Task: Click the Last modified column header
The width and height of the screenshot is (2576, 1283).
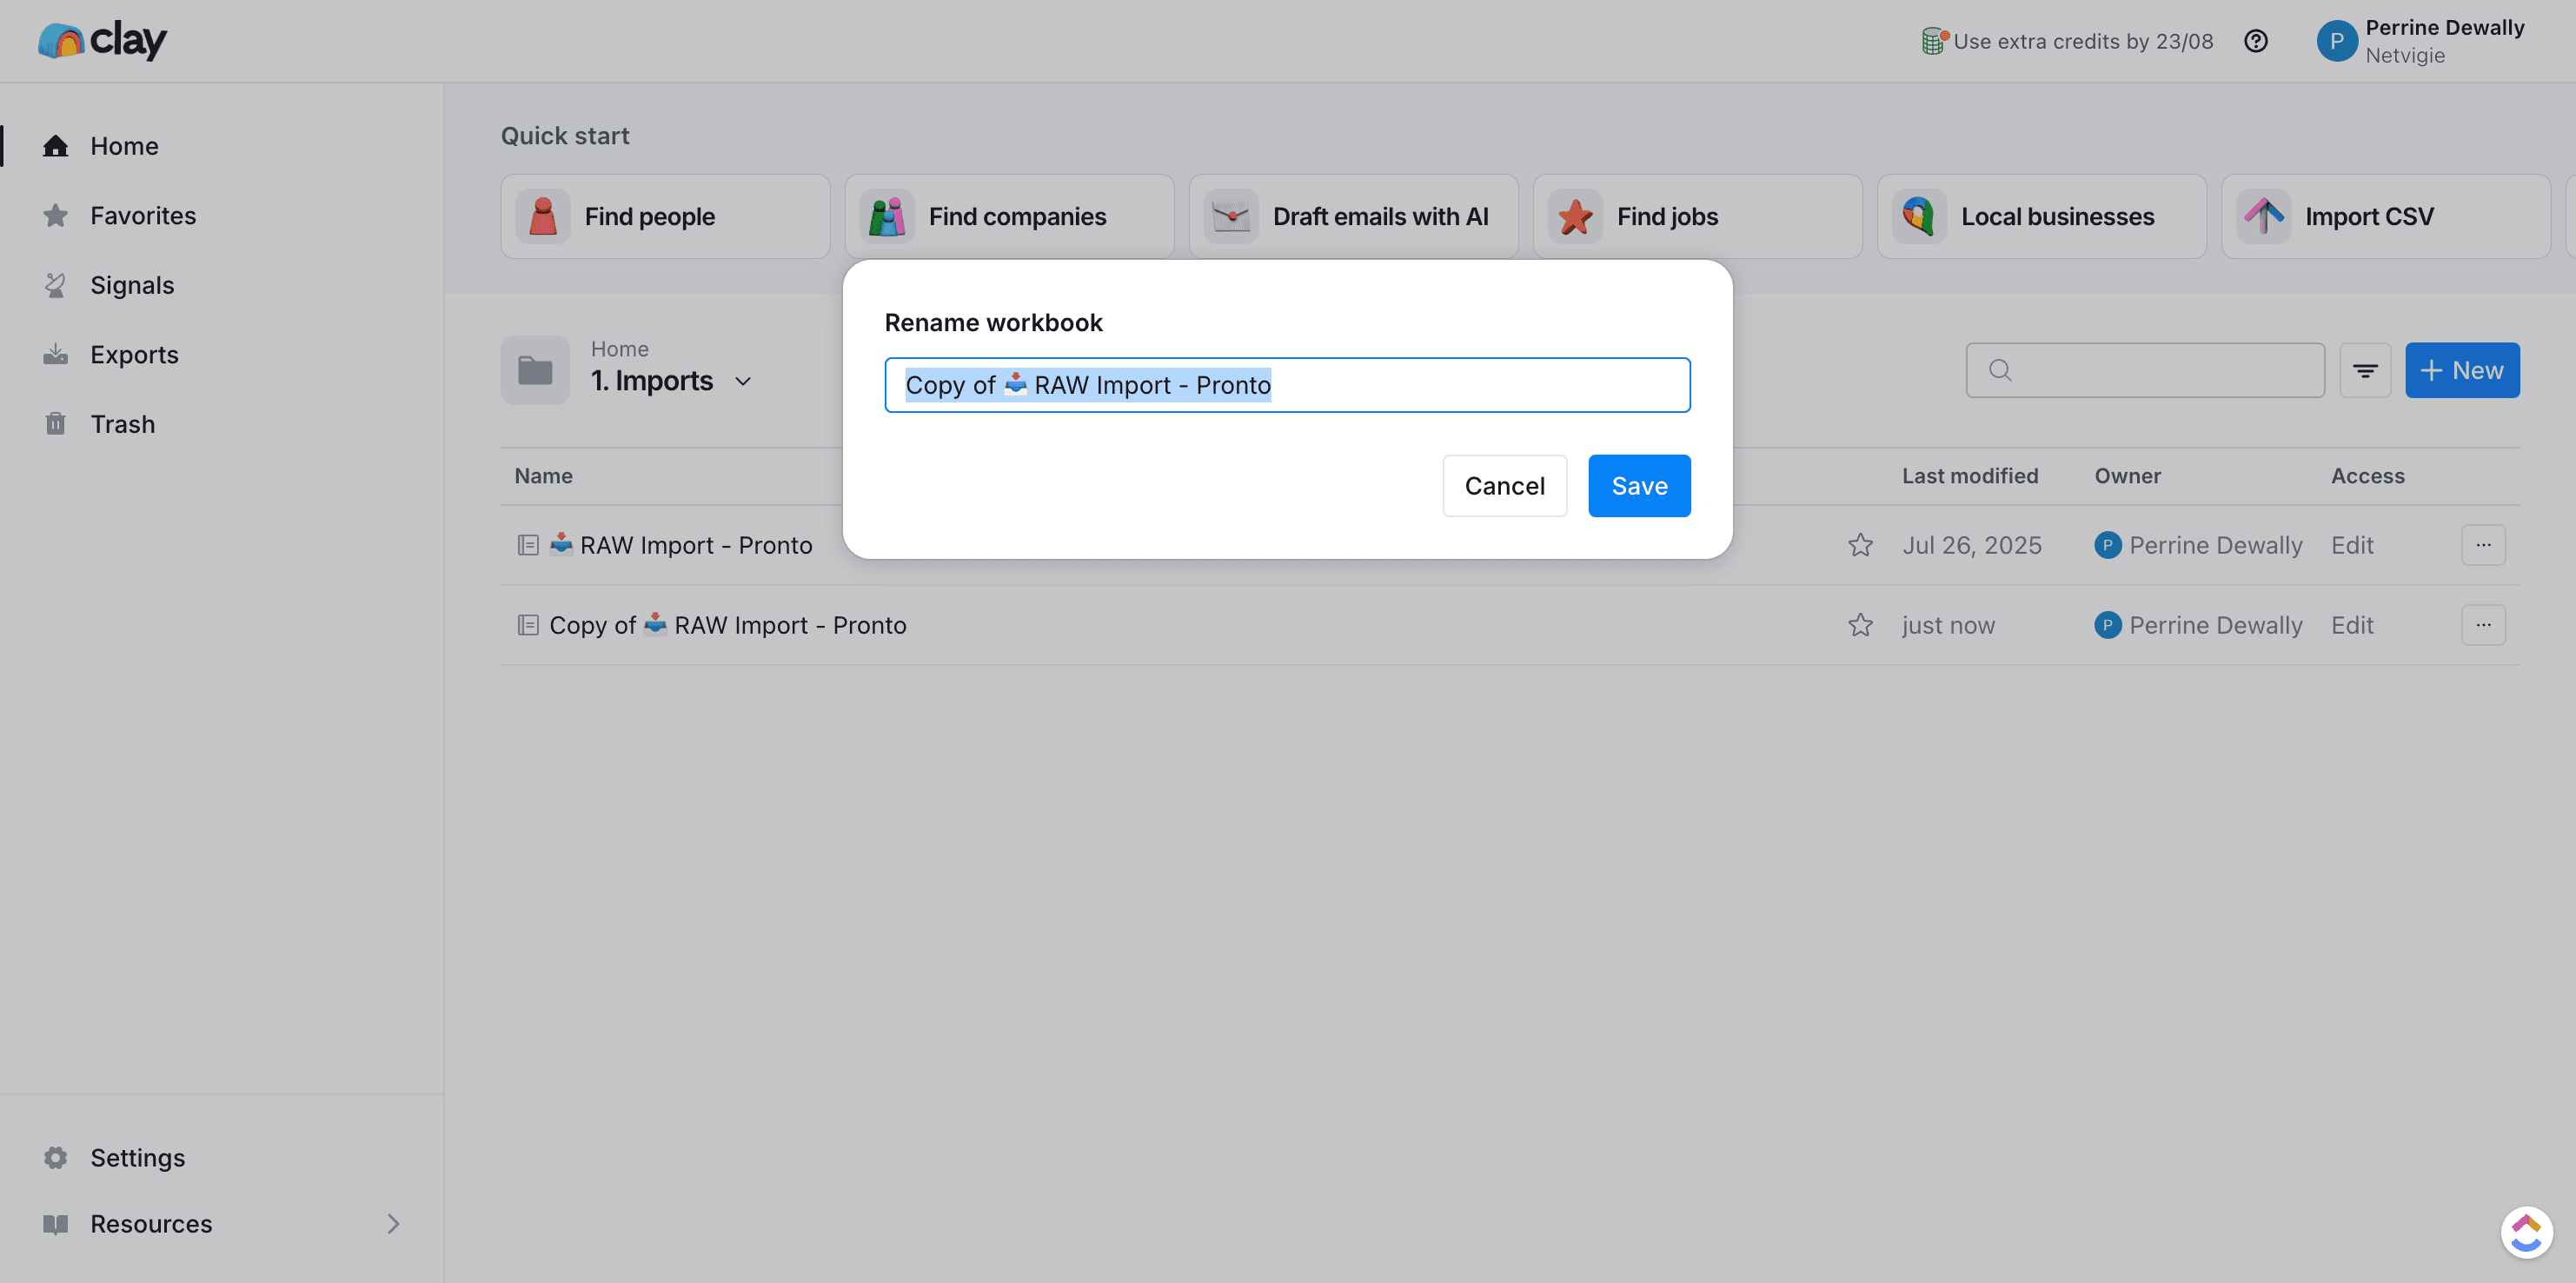Action: tap(1969, 476)
